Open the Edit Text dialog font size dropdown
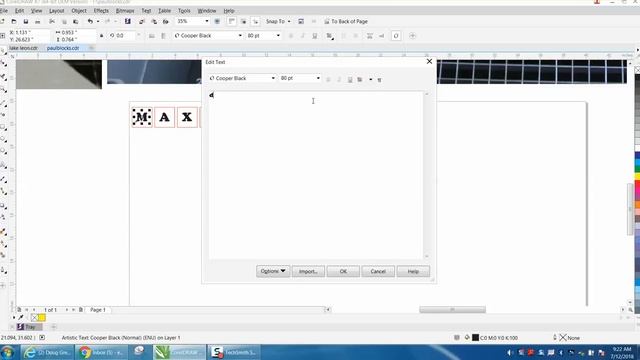The width and height of the screenshot is (640, 360). (x=318, y=78)
